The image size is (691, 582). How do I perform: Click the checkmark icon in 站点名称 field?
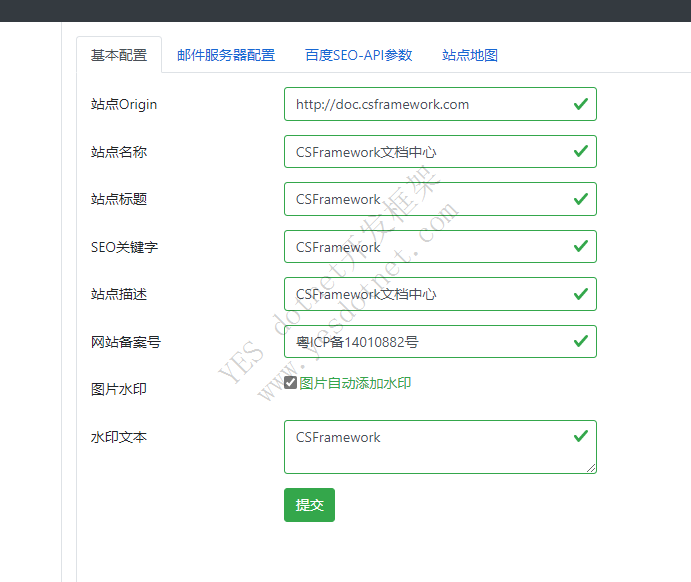coord(581,151)
